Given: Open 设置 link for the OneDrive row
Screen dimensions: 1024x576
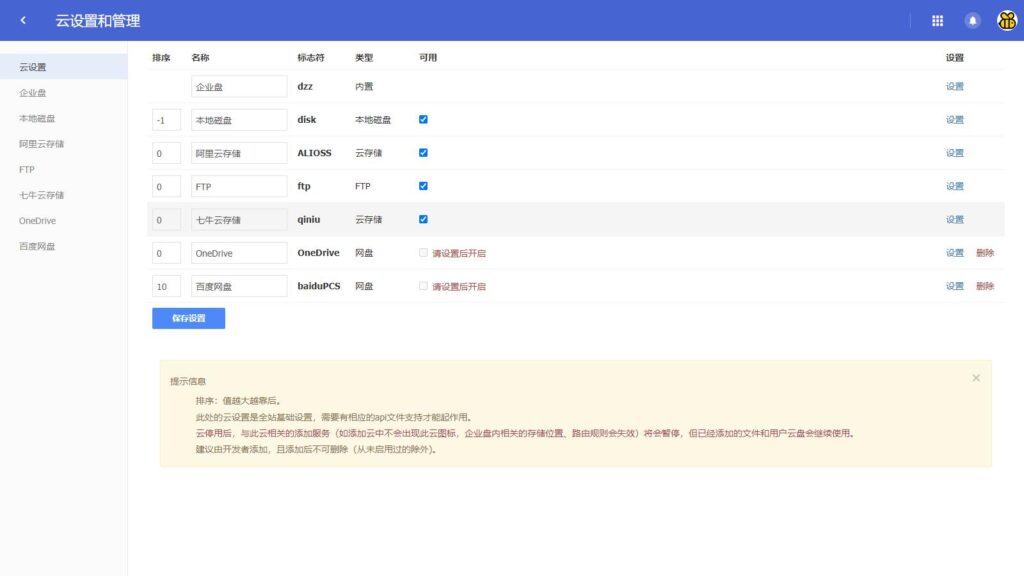Looking at the screenshot, I should tap(954, 252).
